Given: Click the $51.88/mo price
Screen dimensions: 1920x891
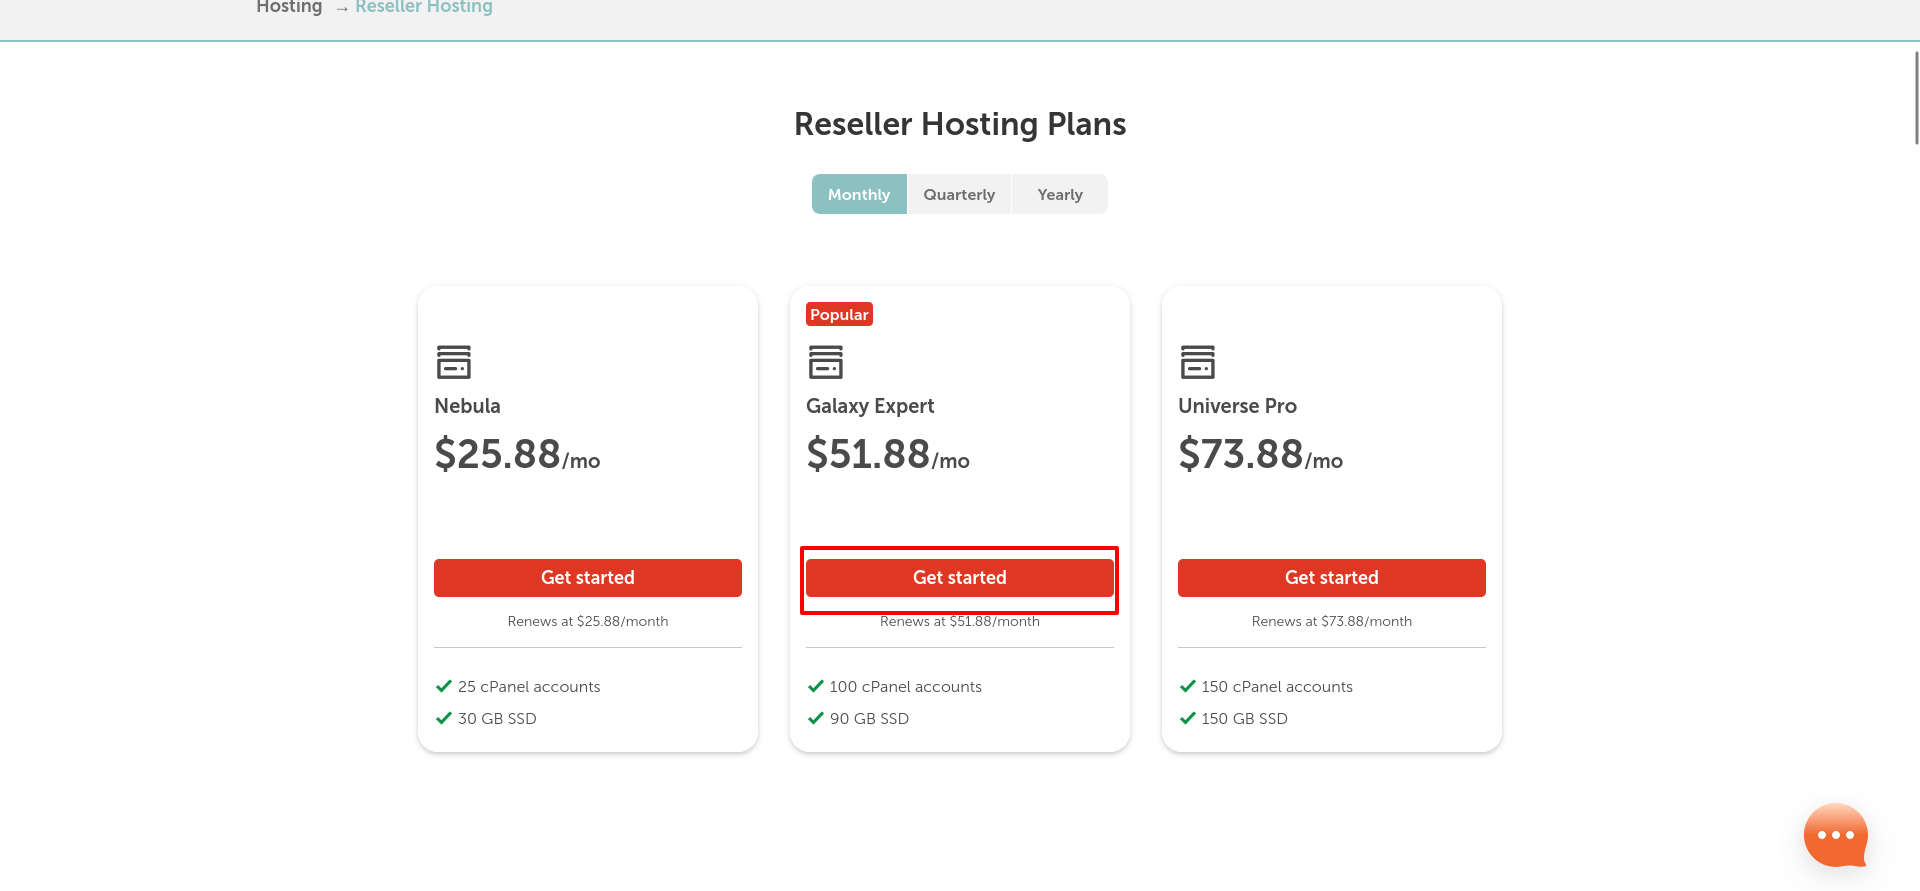Looking at the screenshot, I should point(888,454).
